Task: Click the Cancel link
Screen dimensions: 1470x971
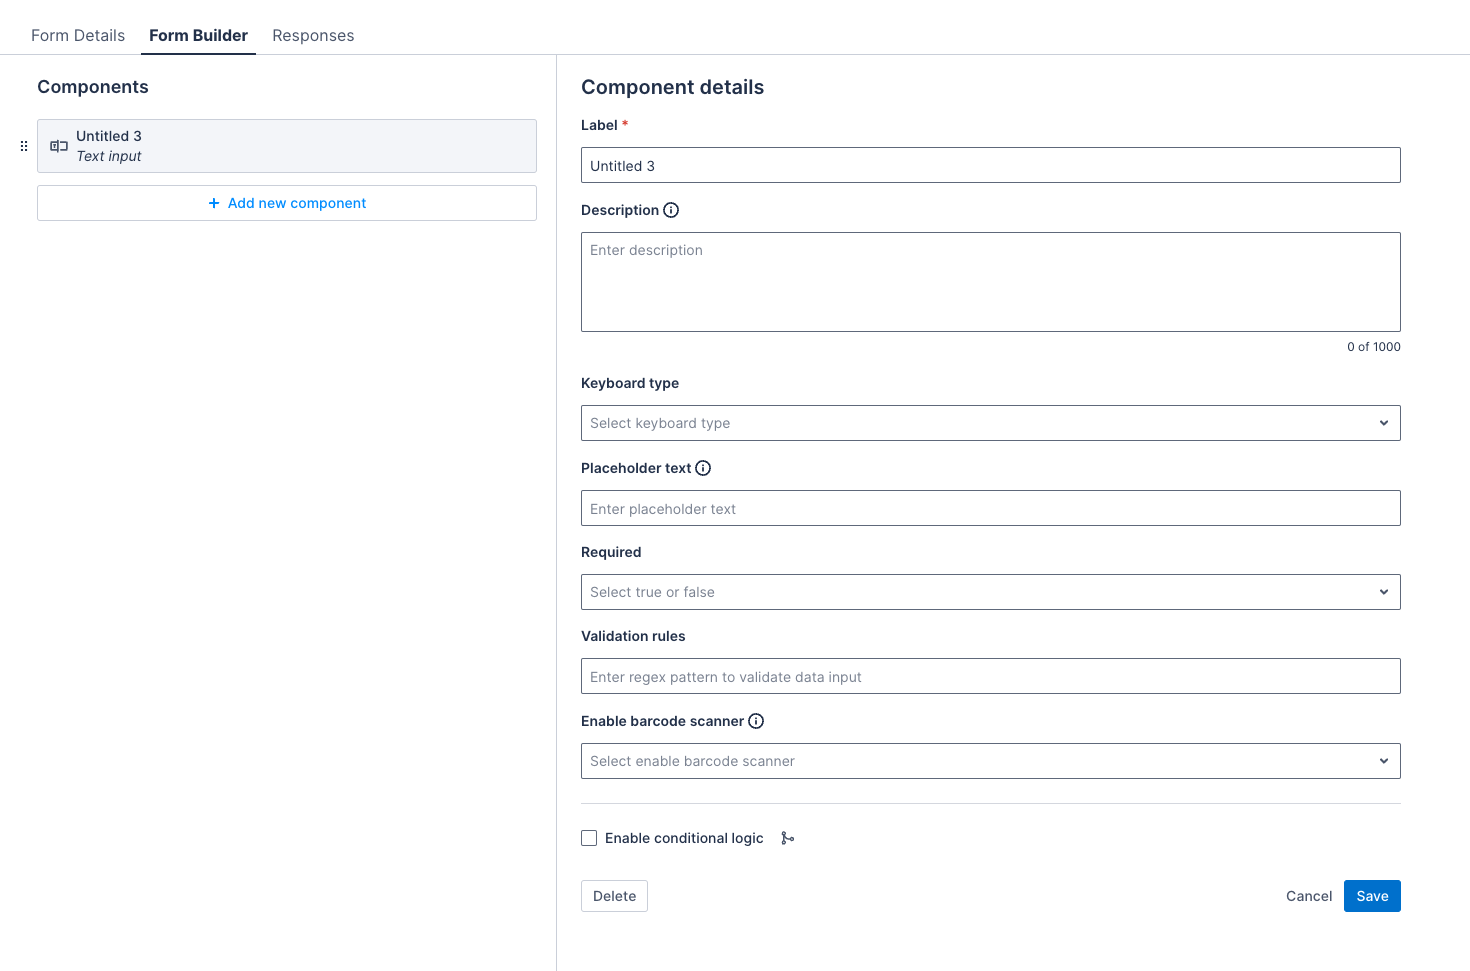Action: (x=1308, y=895)
